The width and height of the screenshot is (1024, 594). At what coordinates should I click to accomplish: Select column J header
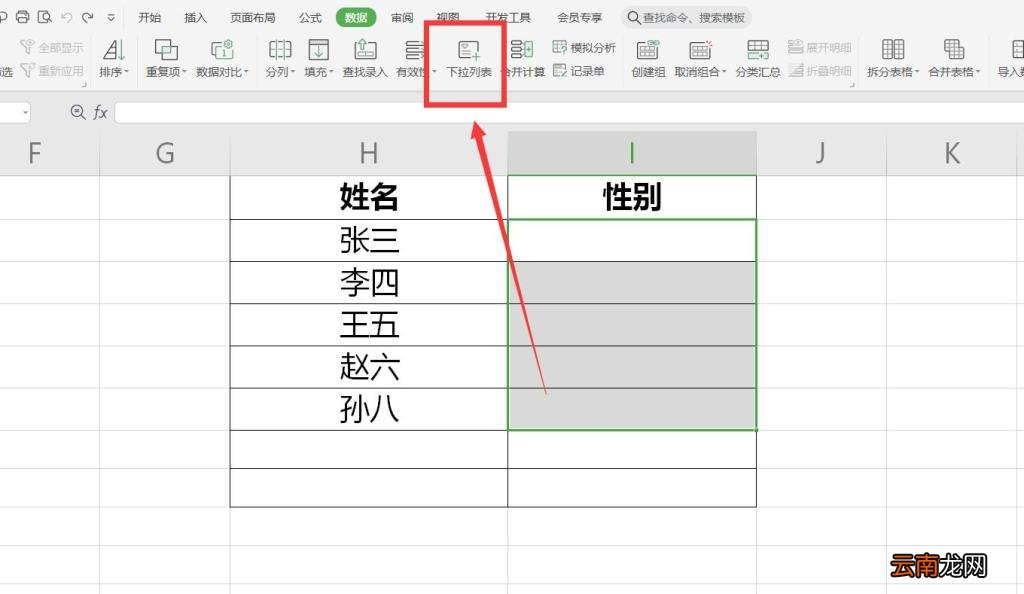pos(822,153)
